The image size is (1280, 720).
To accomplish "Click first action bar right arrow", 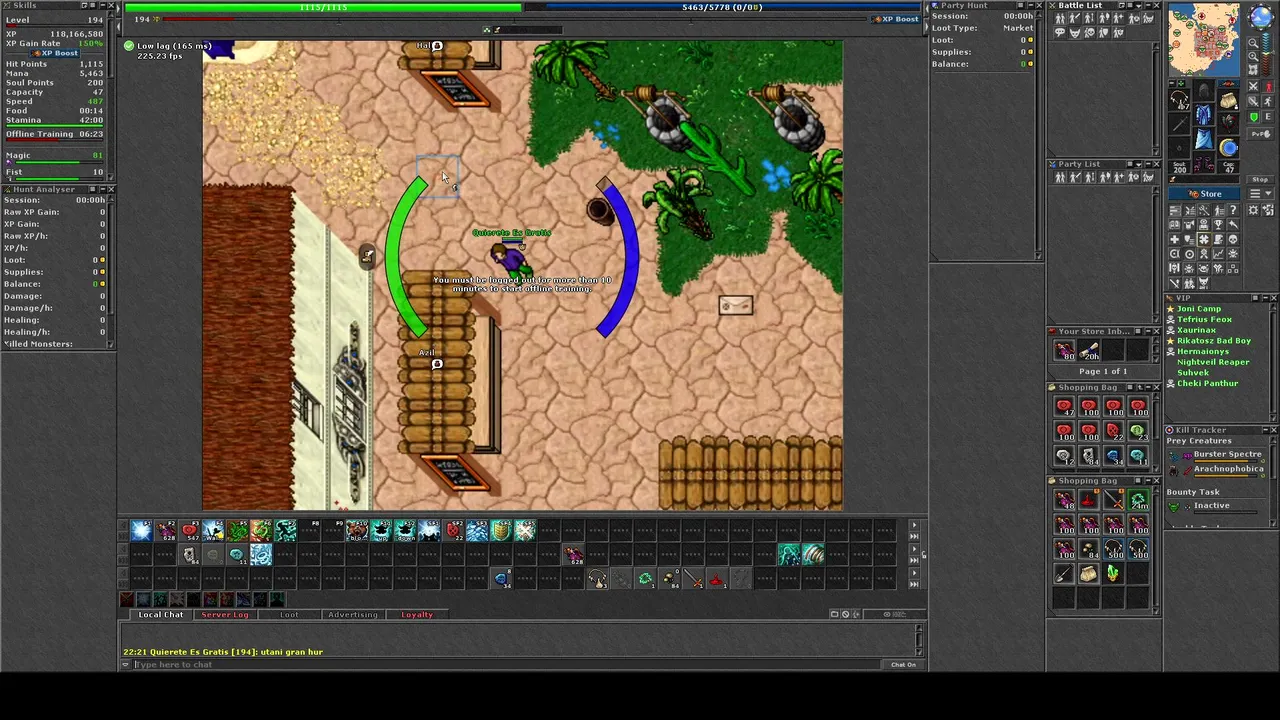I will (913, 524).
